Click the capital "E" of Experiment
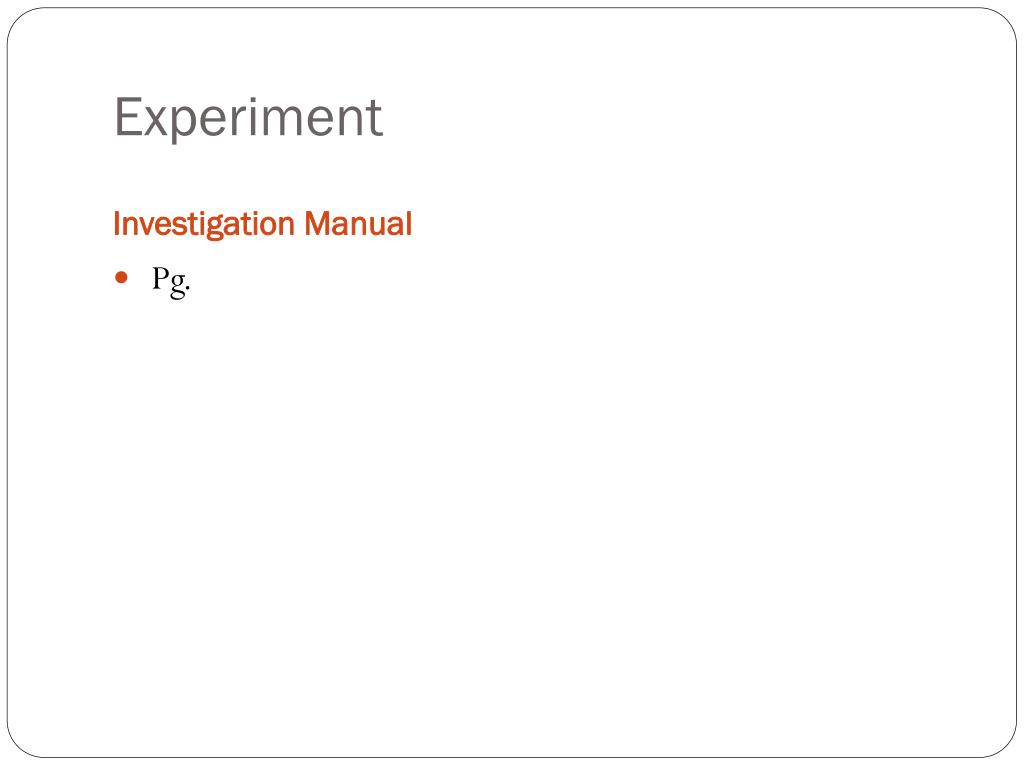The image size is (1024, 768). (128, 118)
